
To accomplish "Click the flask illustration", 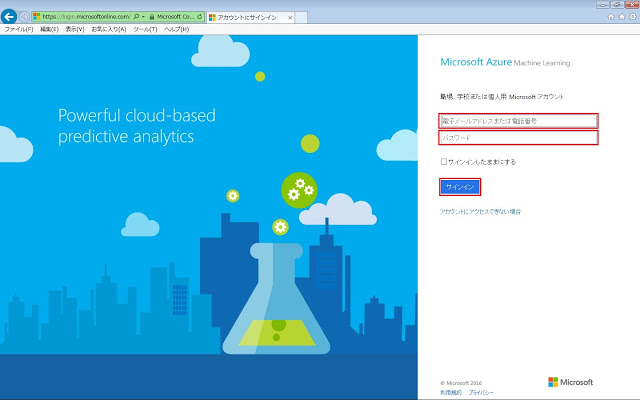I will coord(276,298).
